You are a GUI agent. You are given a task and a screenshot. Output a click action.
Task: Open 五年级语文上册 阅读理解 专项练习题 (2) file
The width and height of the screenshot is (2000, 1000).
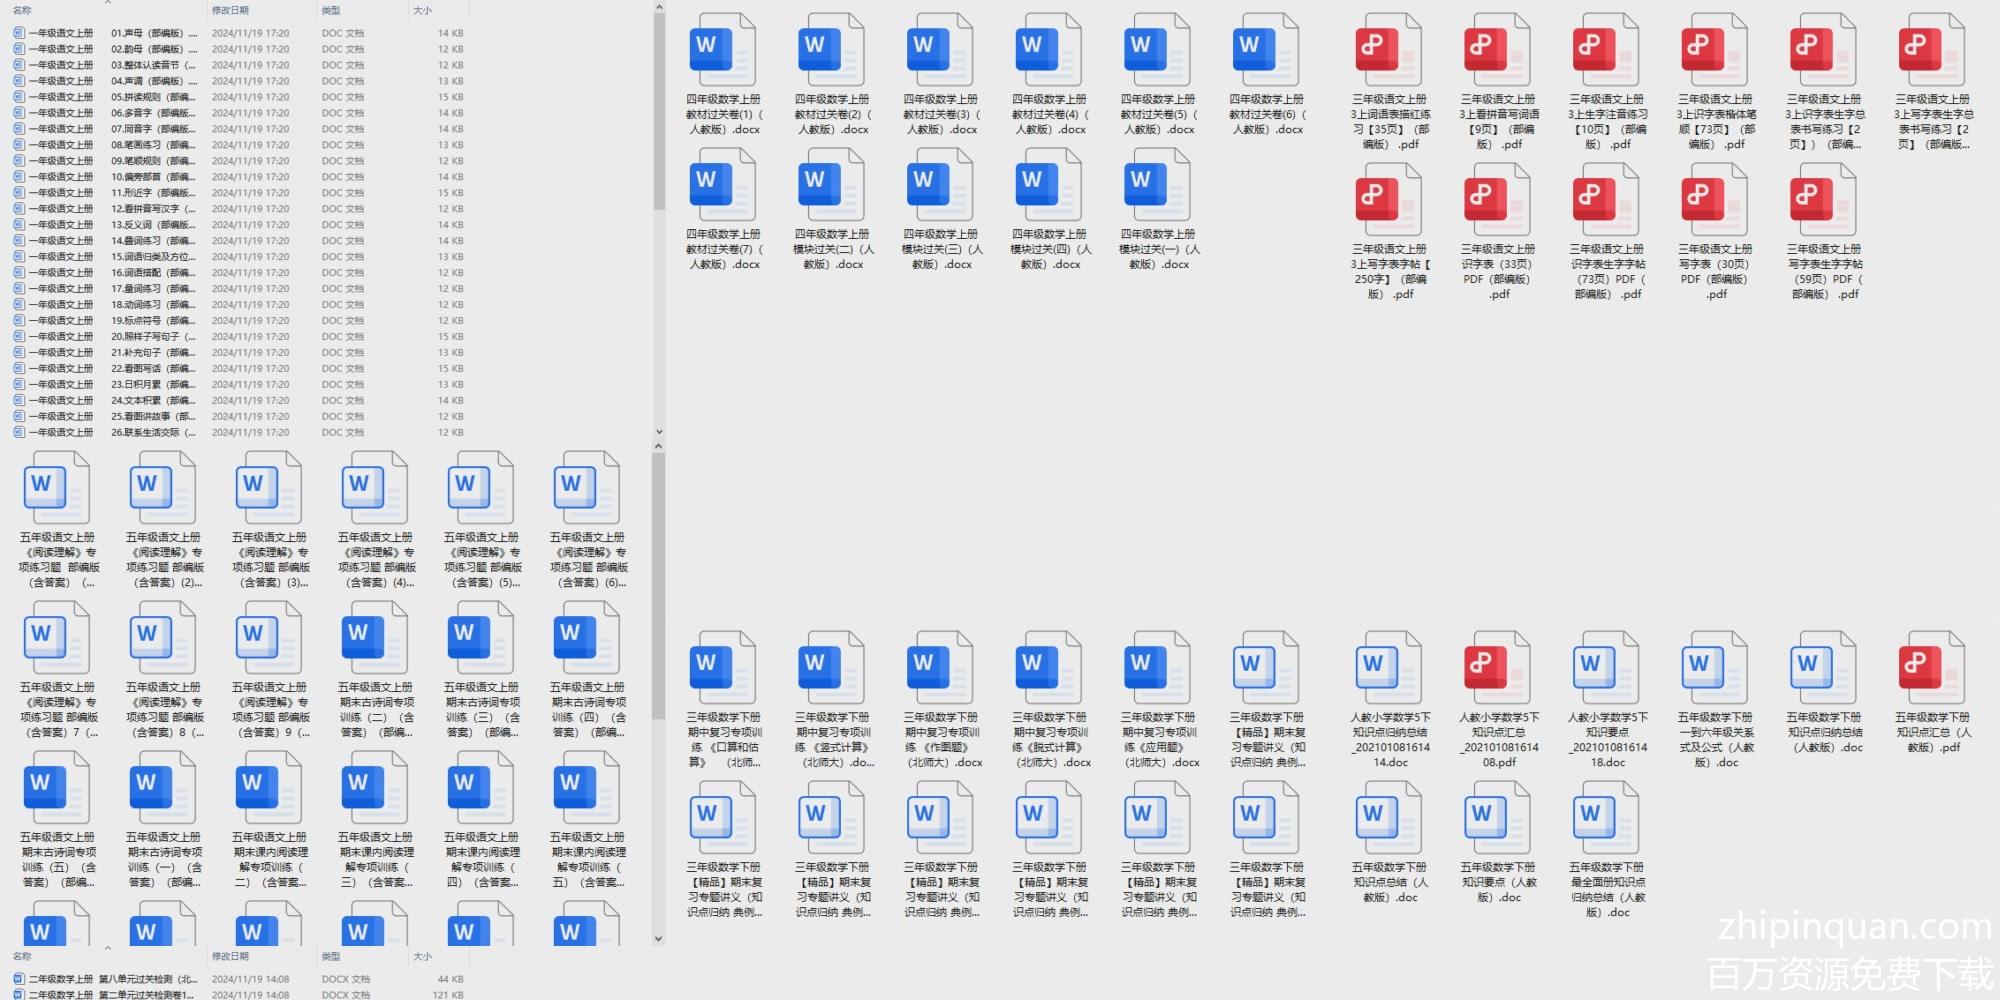point(163,489)
